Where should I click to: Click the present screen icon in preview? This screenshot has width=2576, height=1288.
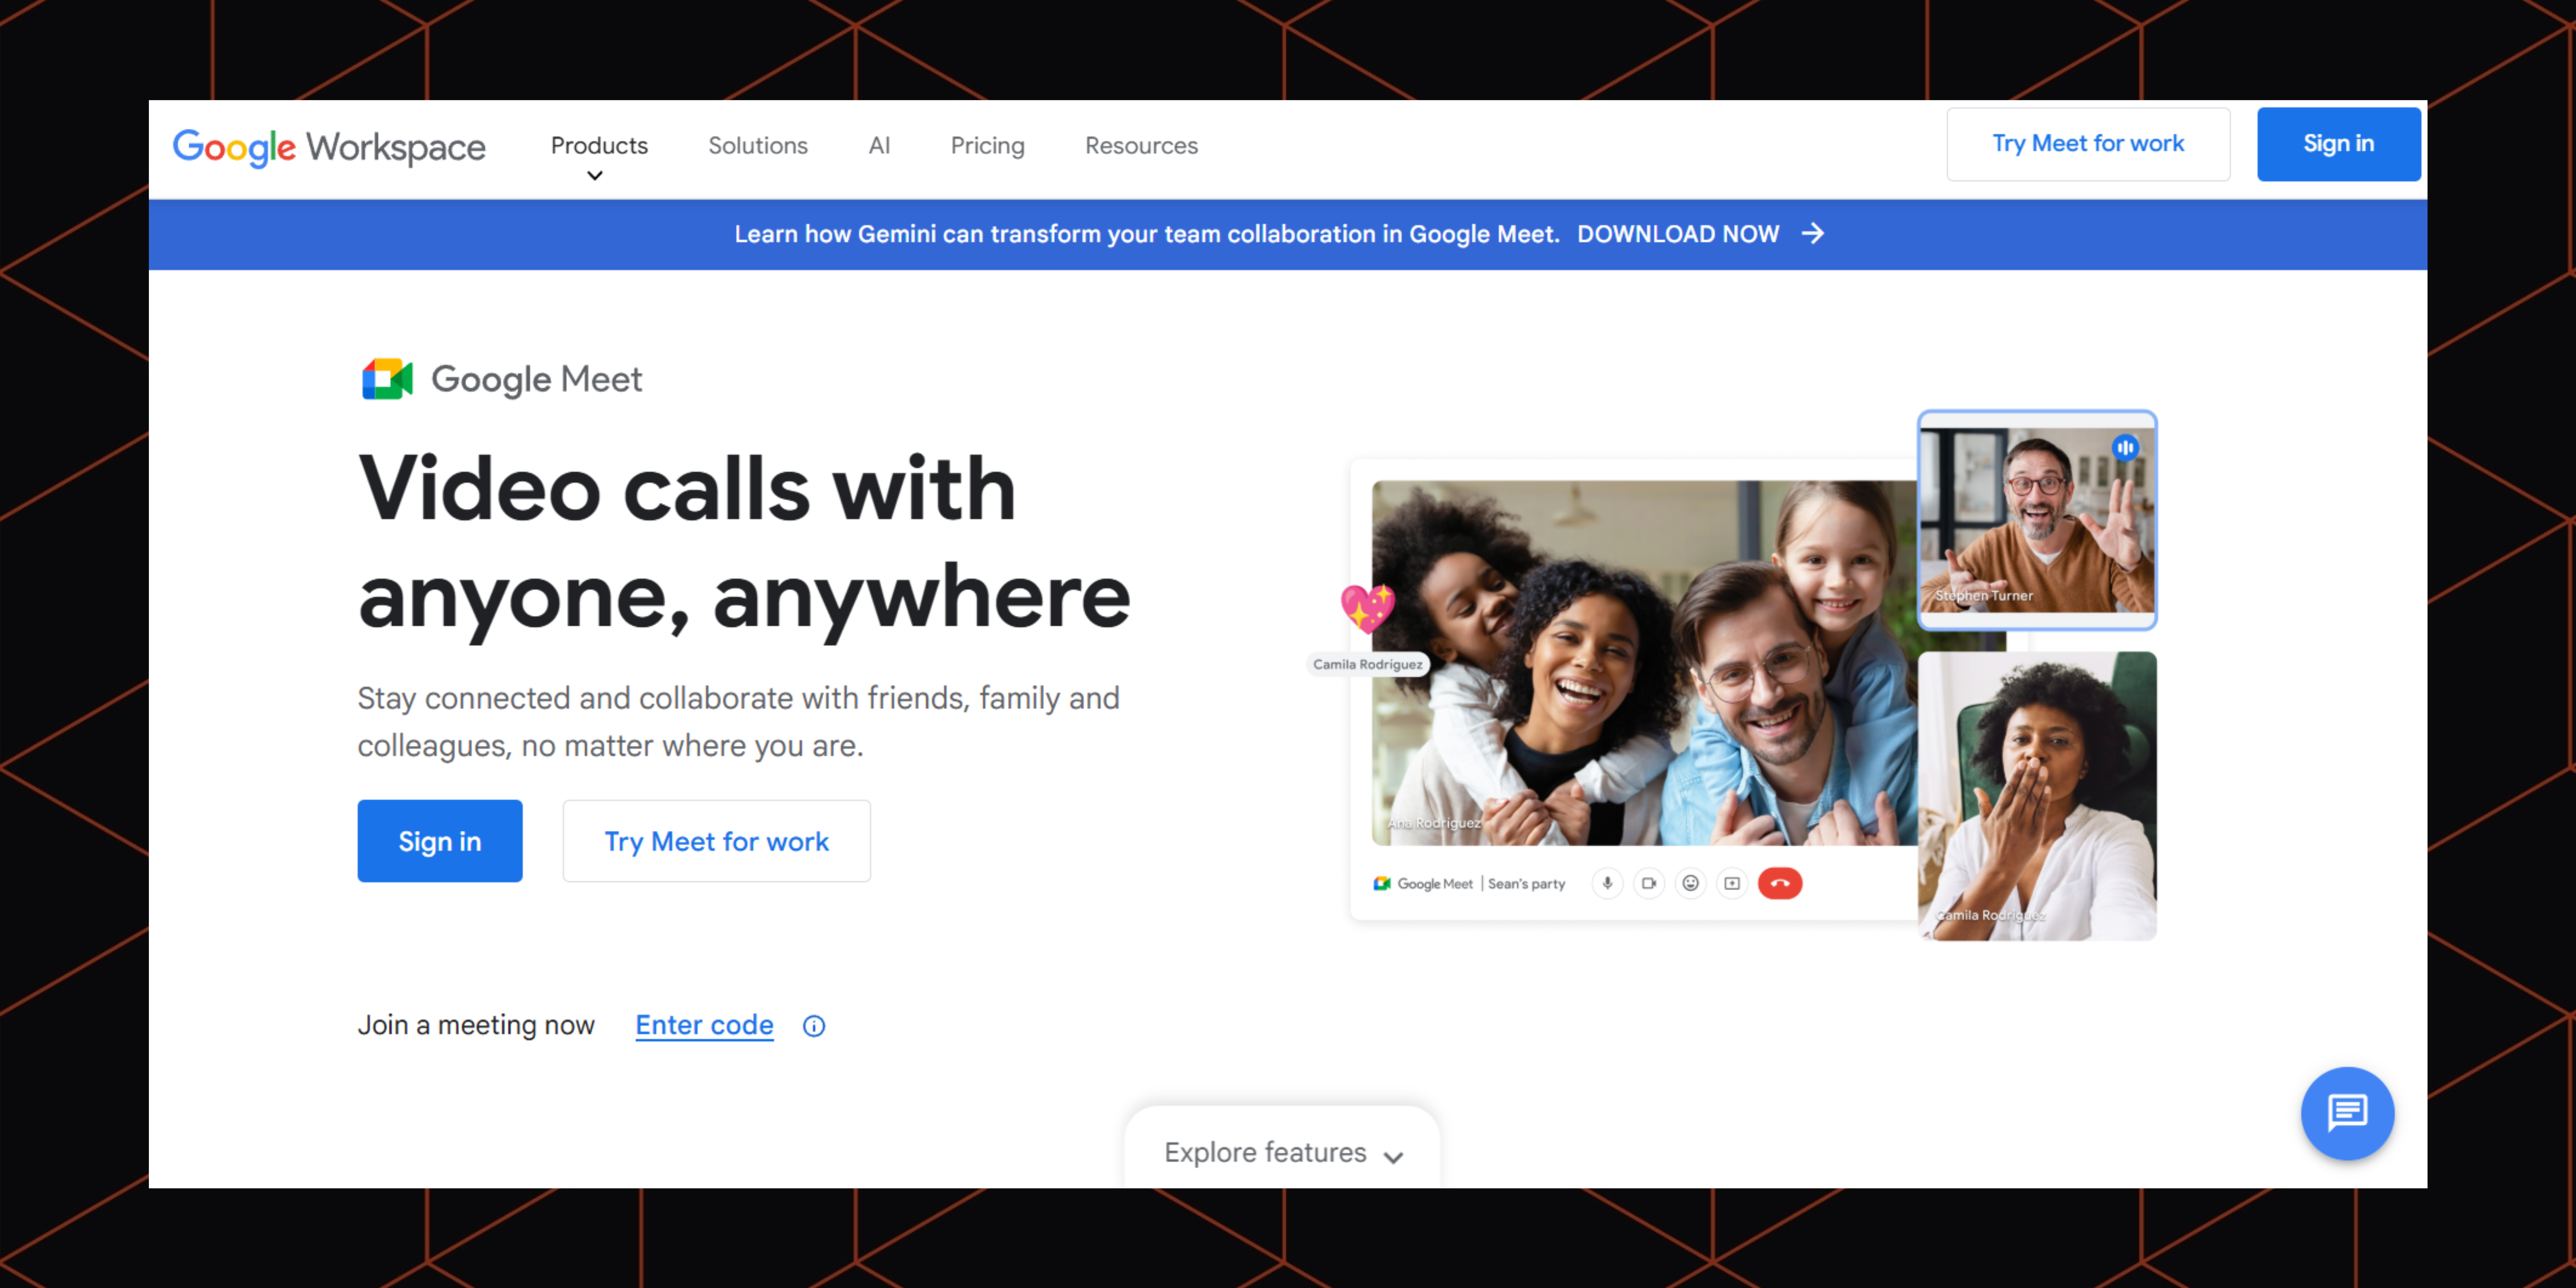(x=1732, y=883)
